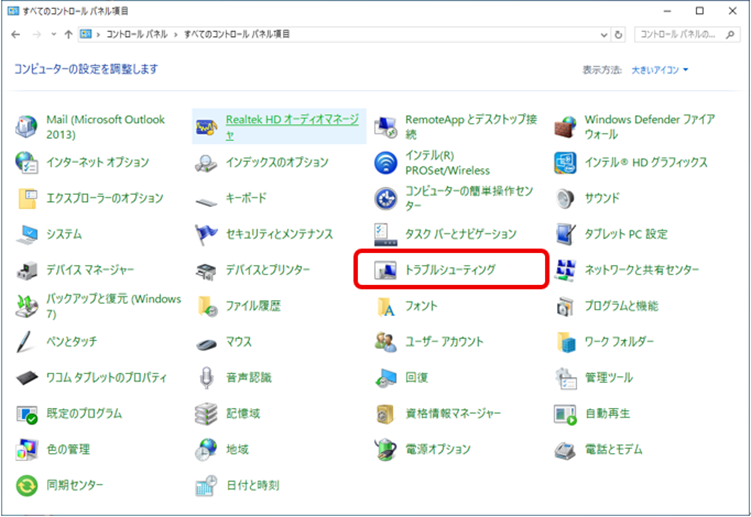The width and height of the screenshot is (751, 517).
Task: Open the プログラムと機能 link
Action: point(621,306)
